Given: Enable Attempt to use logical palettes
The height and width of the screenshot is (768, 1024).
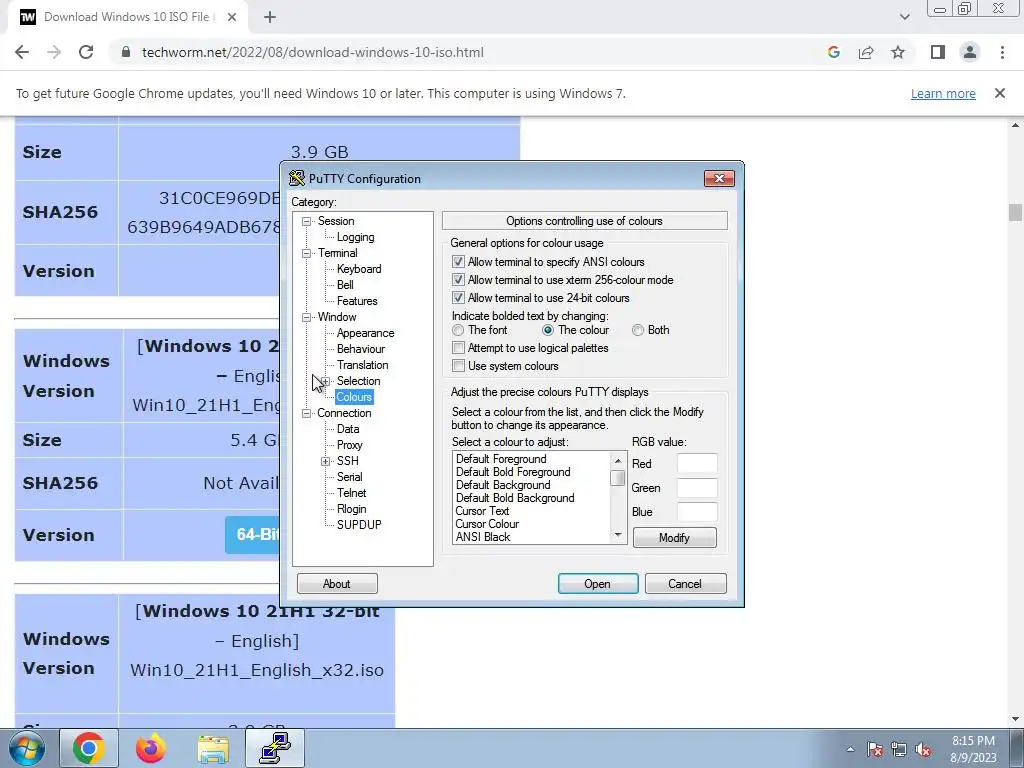Looking at the screenshot, I should (x=458, y=348).
